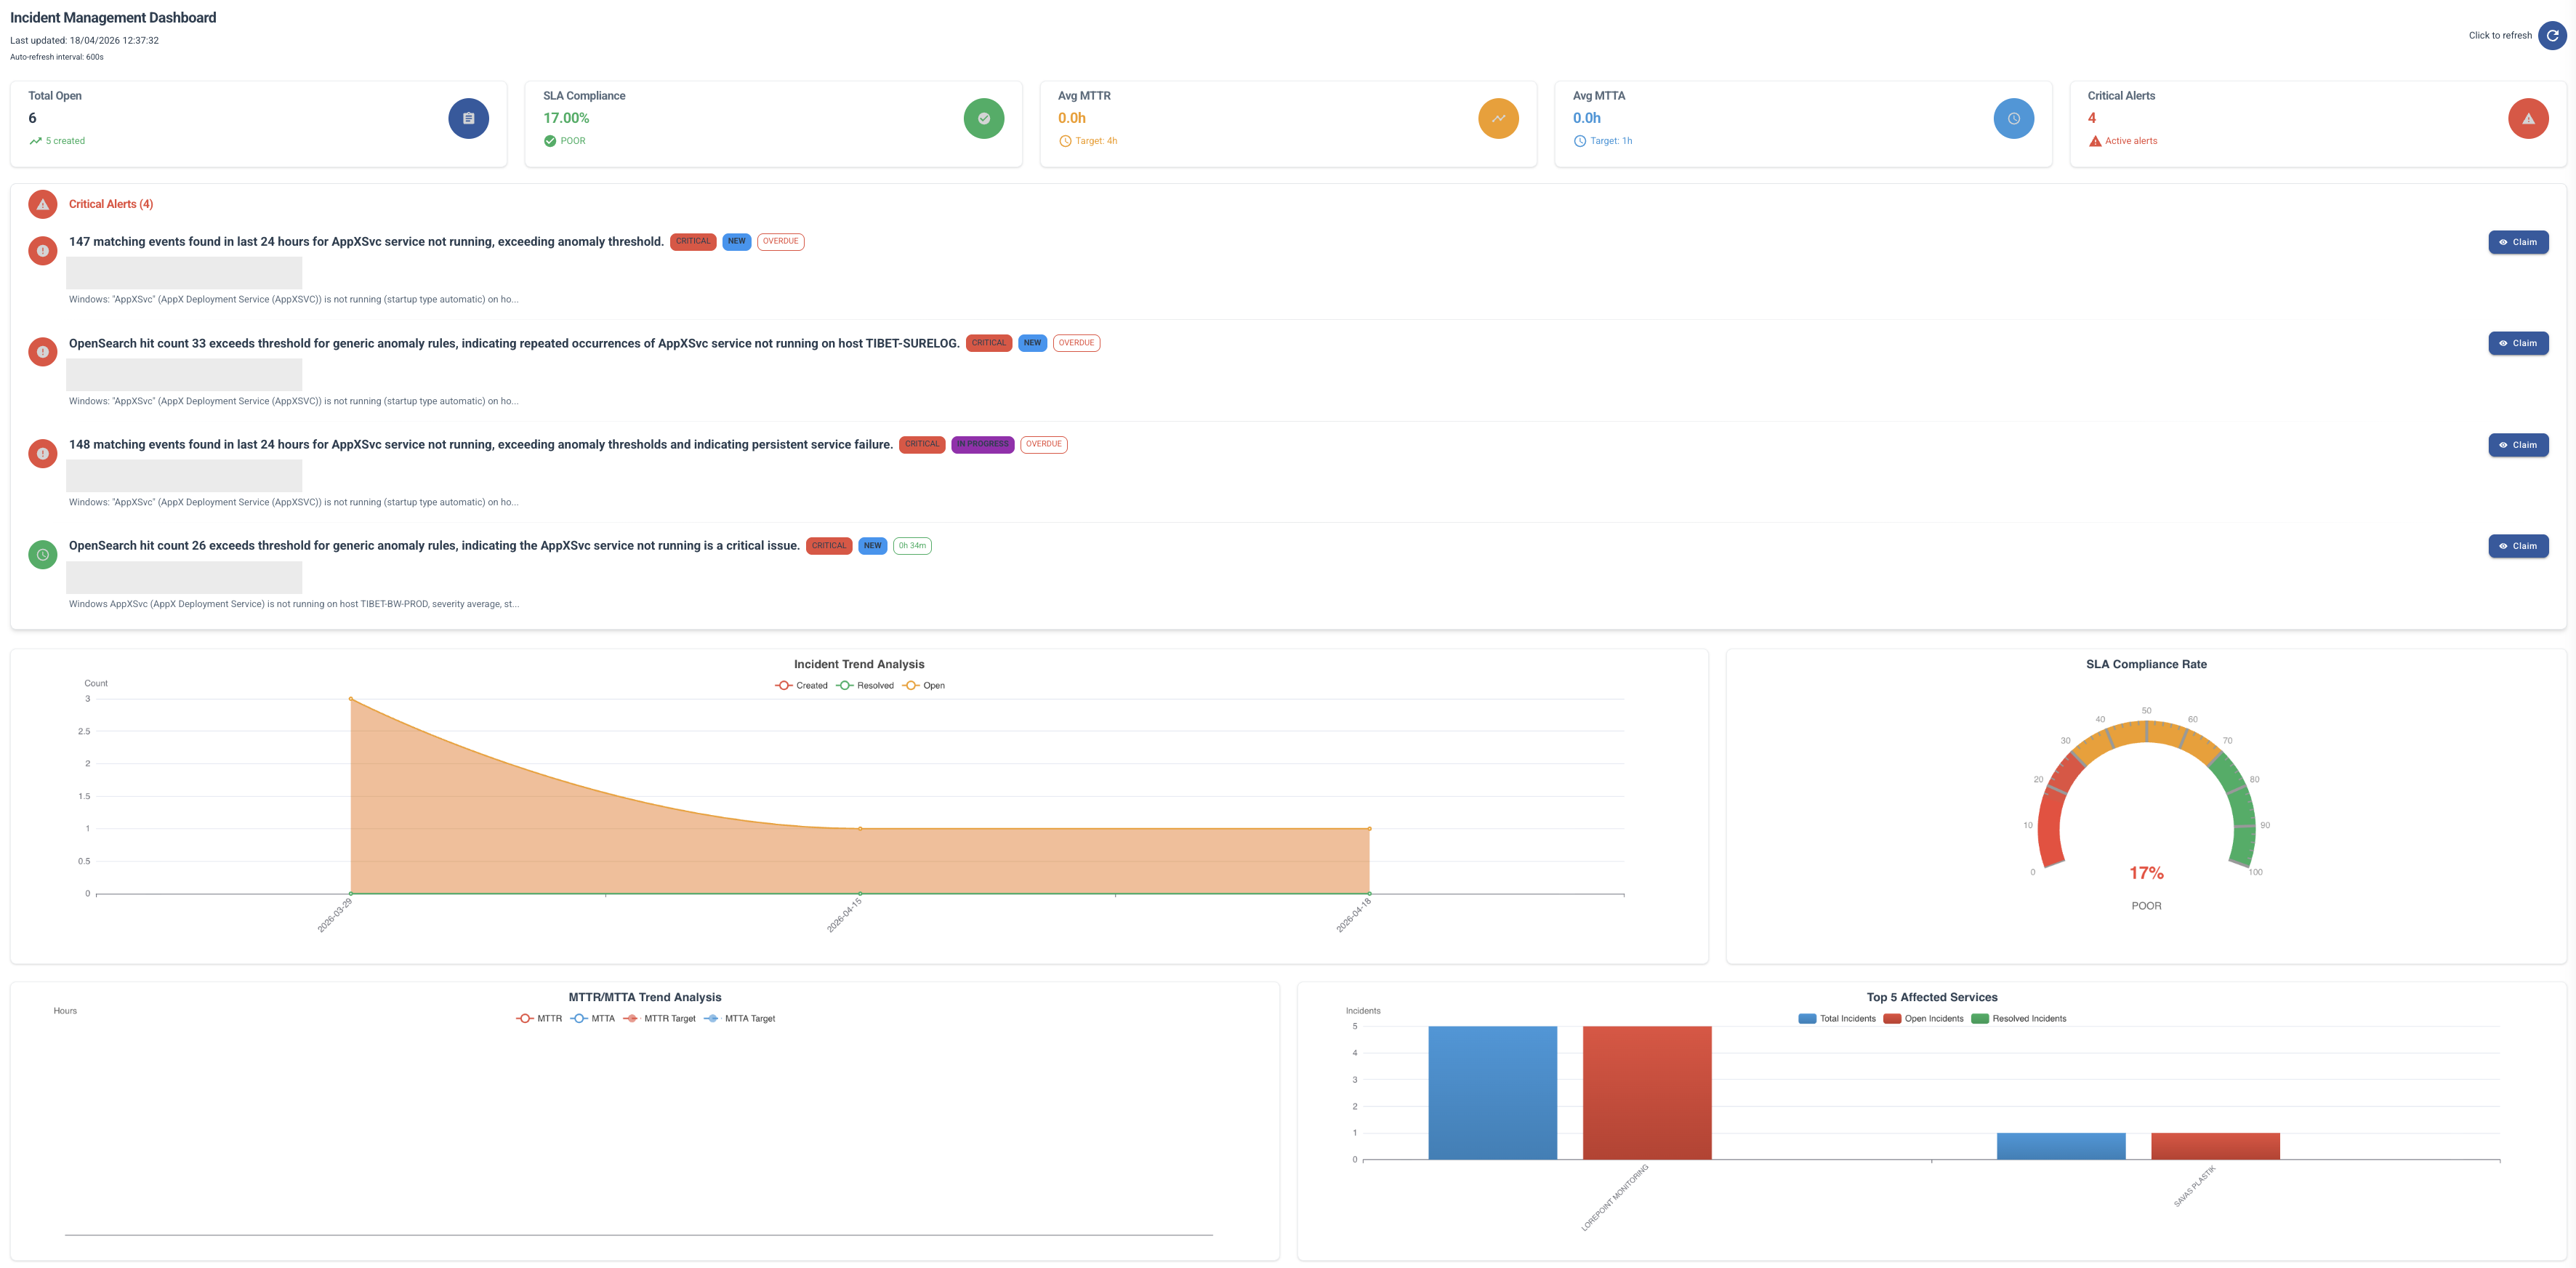The image size is (2576, 1268).
Task: Click the clipboard icon on the Total Open card
Action: (468, 118)
